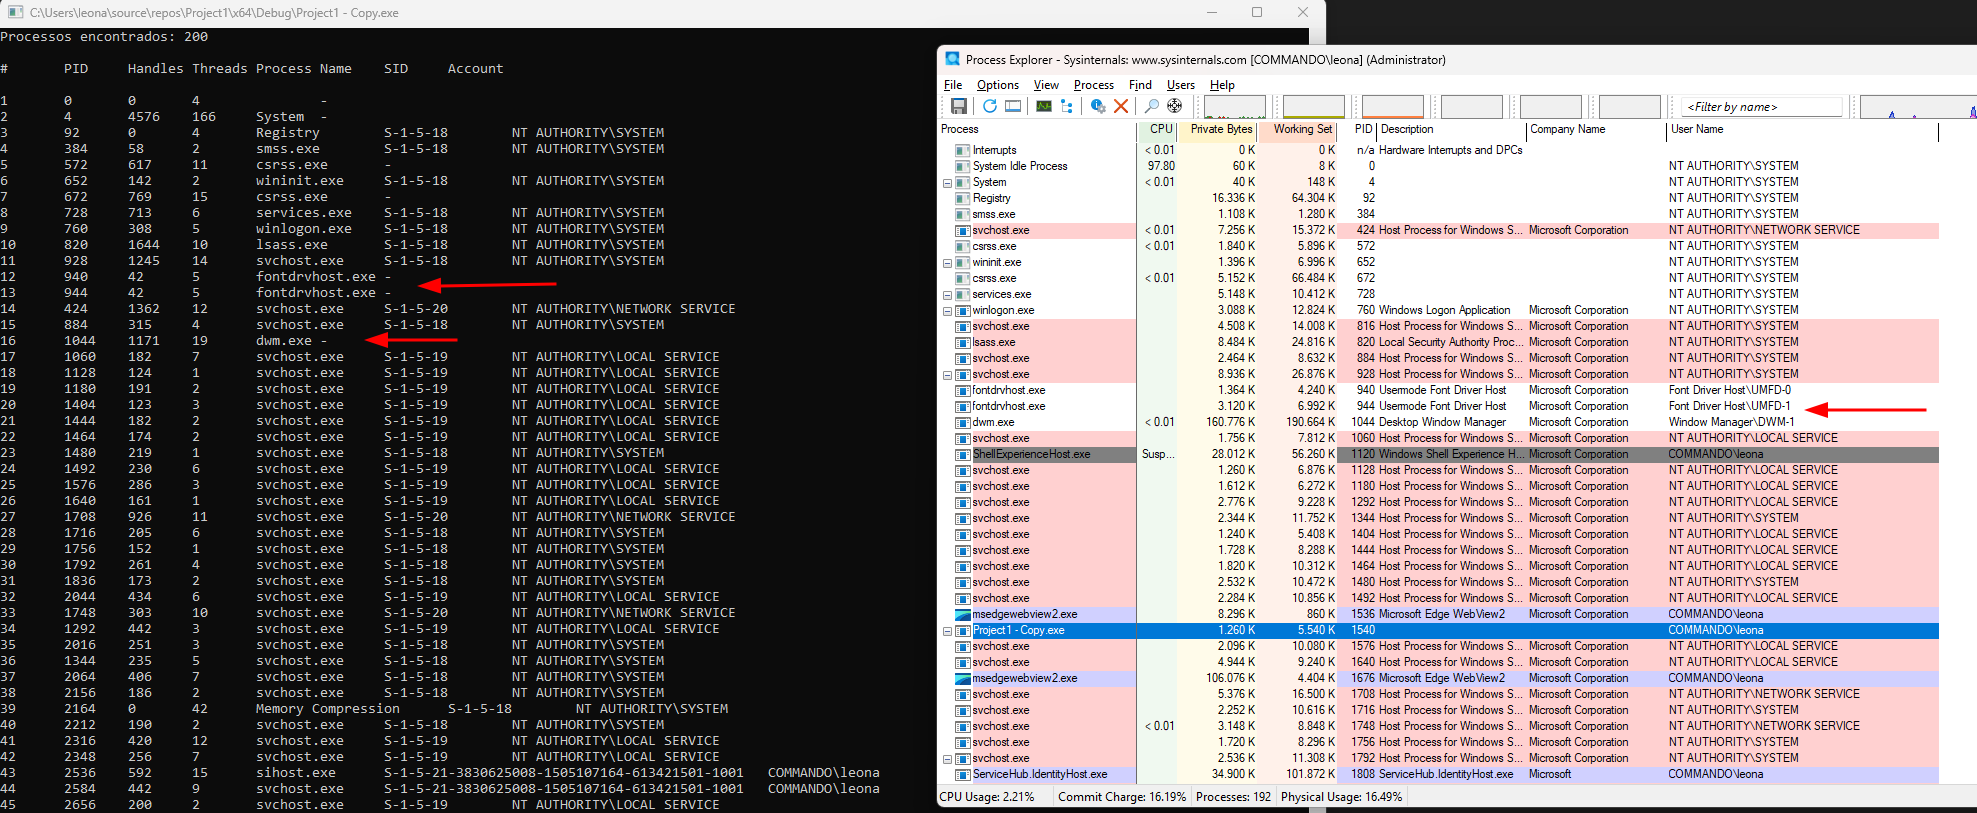Toggle the process tree view icon

coord(1067,106)
